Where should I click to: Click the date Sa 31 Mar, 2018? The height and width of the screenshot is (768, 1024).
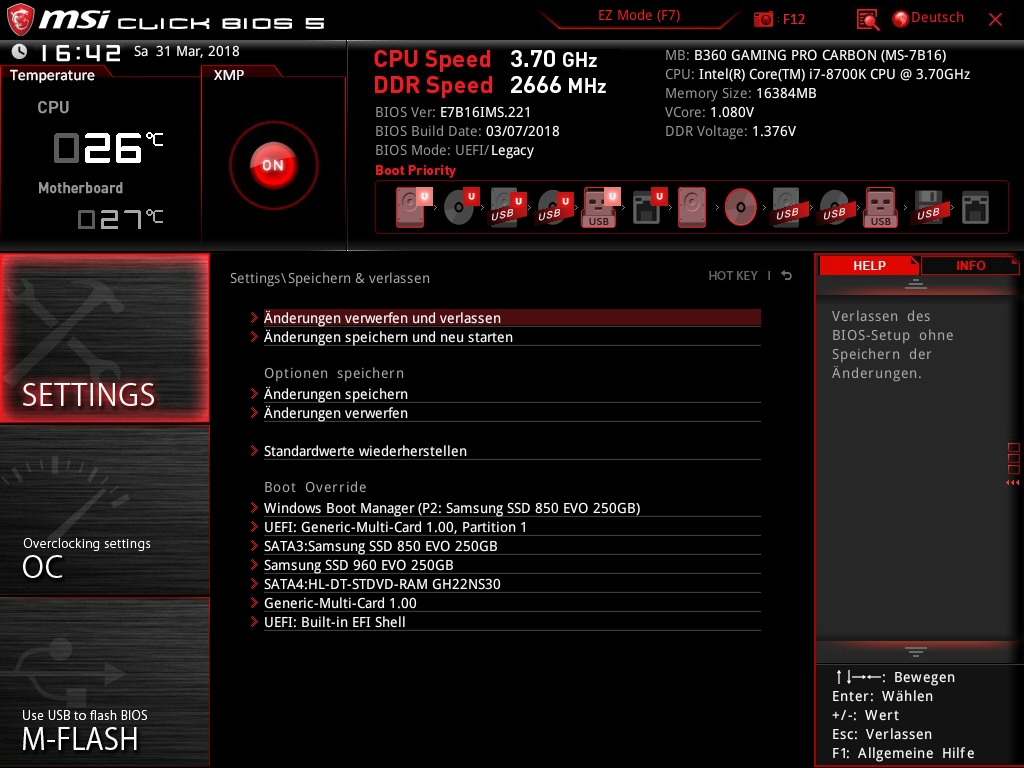click(x=187, y=51)
